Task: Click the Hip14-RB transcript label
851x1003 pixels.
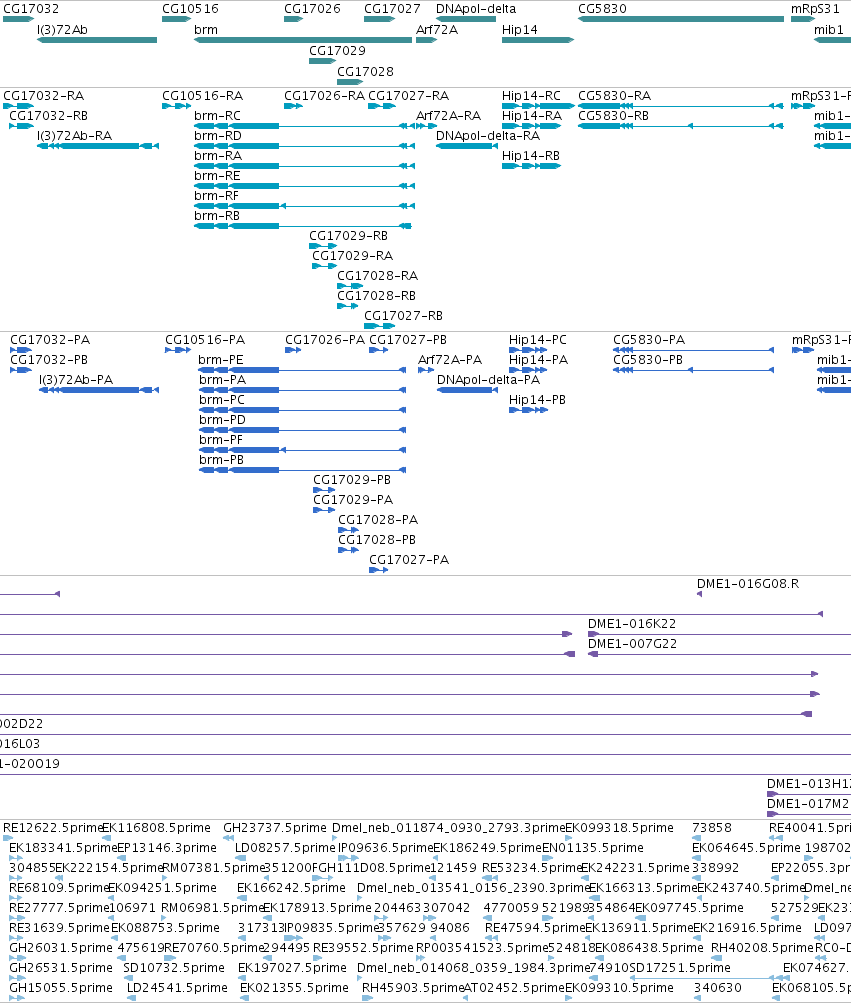Action: point(530,156)
